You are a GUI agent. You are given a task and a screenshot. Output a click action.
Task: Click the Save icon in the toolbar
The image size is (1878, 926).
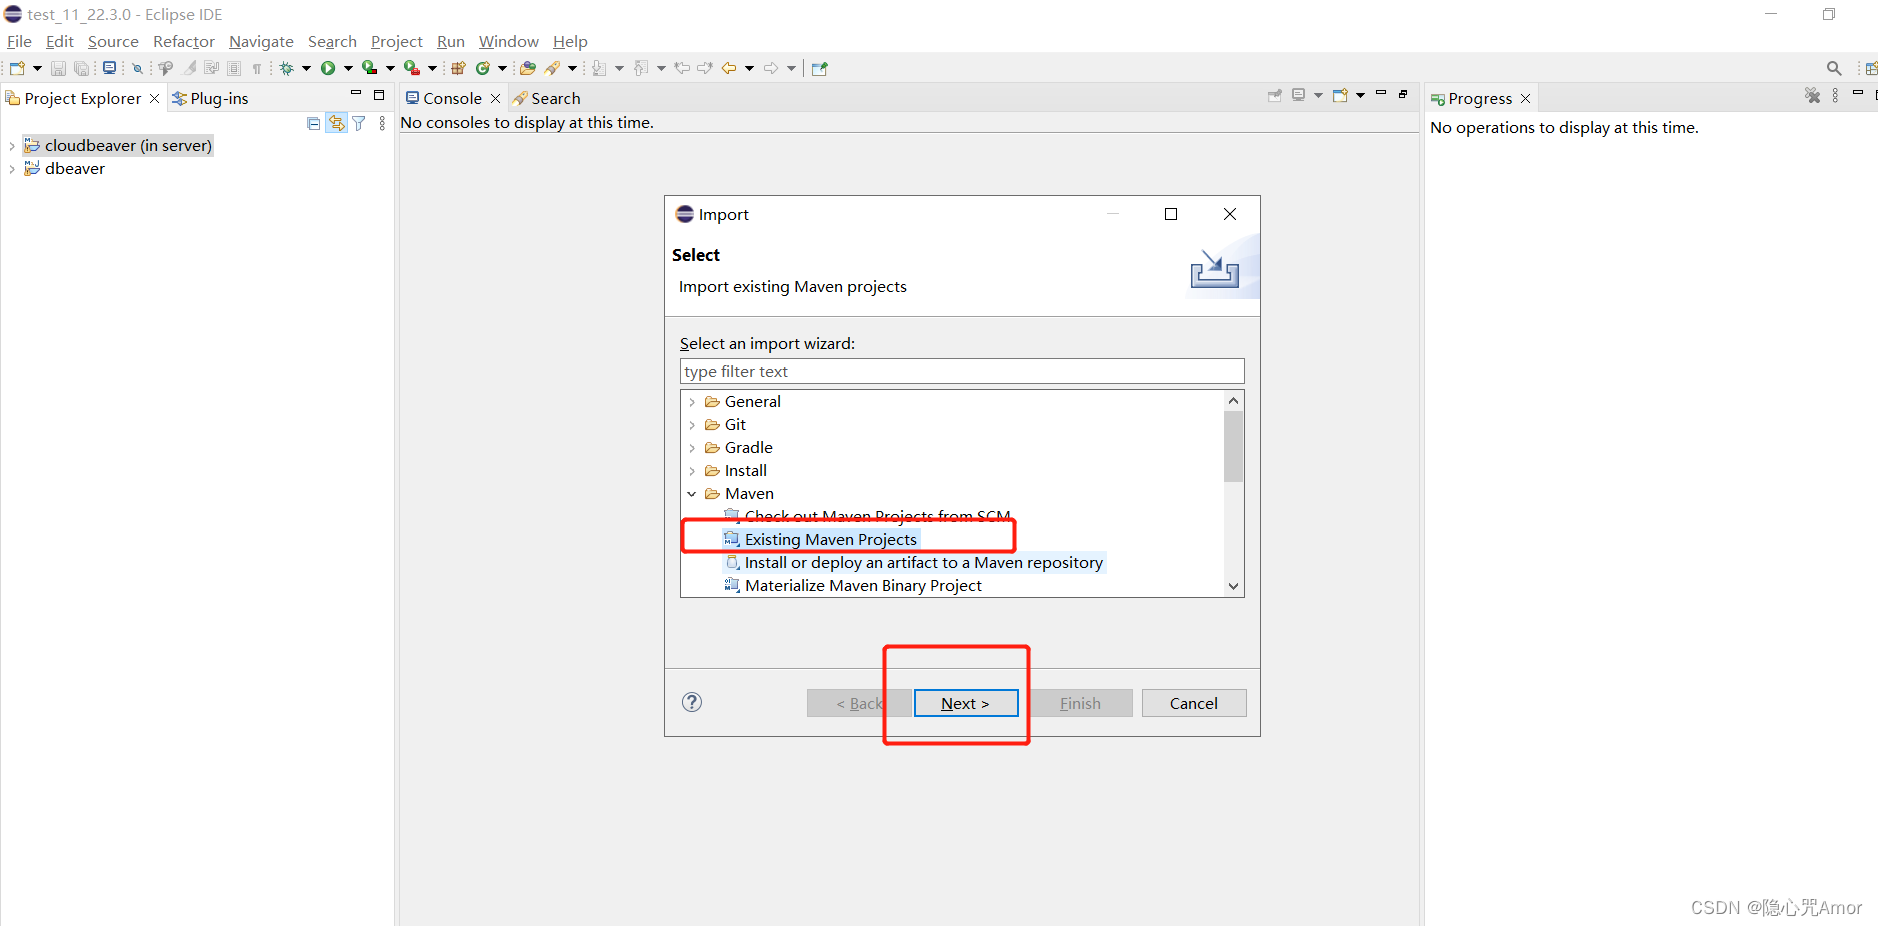pyautogui.click(x=58, y=68)
